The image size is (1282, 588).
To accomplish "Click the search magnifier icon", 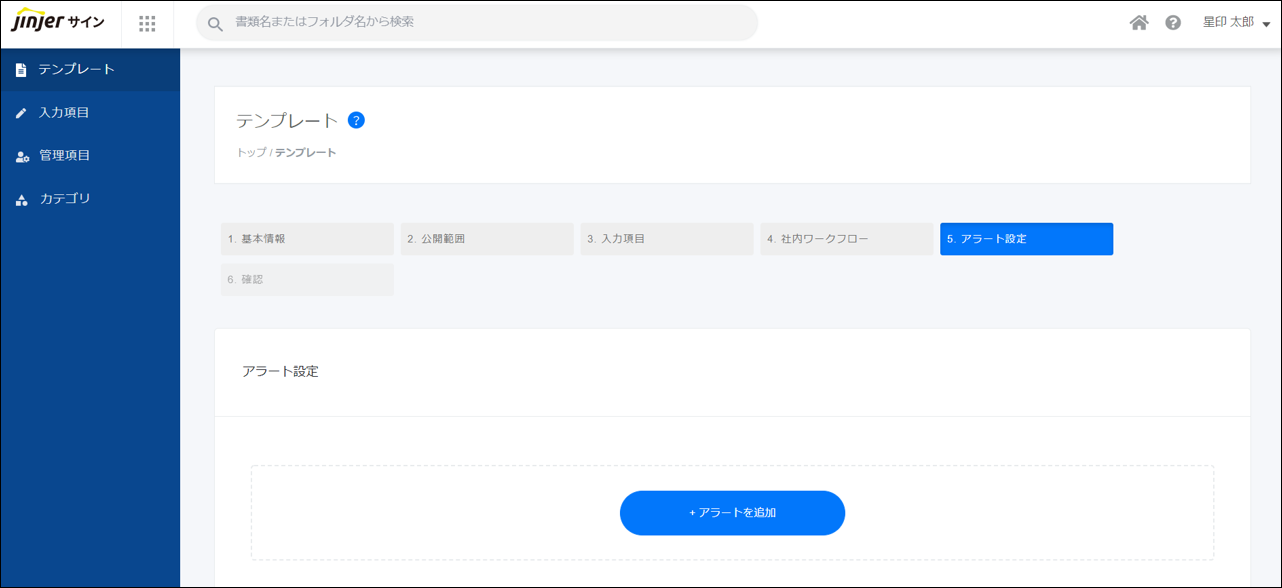I will point(215,23).
